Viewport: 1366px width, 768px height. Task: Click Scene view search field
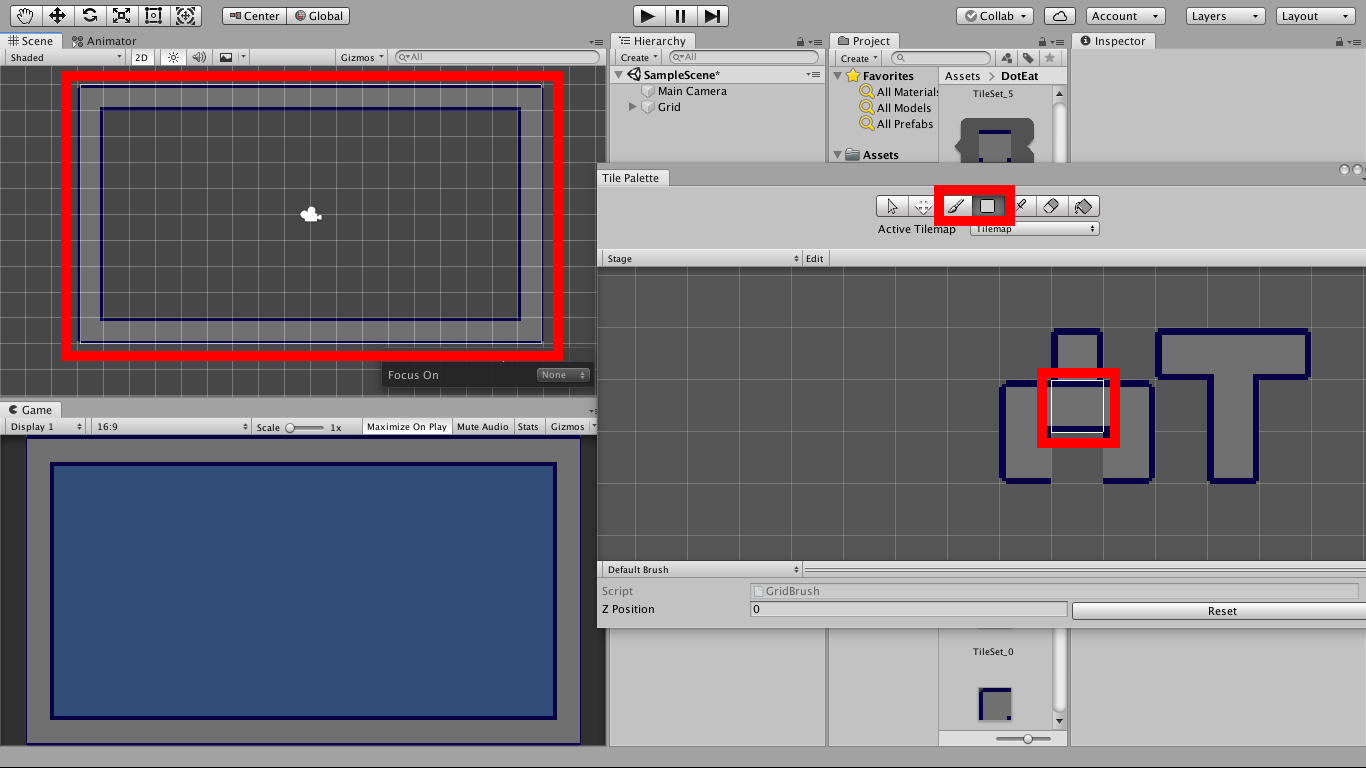pos(498,57)
